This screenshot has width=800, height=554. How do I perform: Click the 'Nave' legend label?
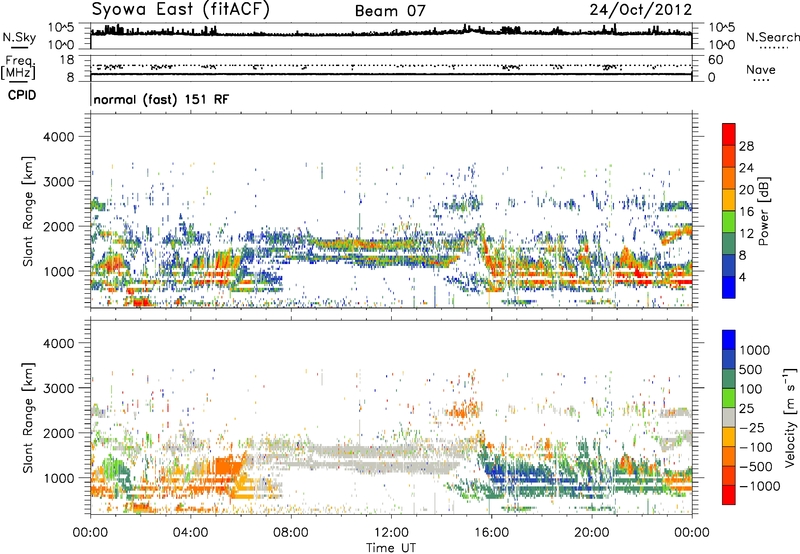(x=761, y=70)
